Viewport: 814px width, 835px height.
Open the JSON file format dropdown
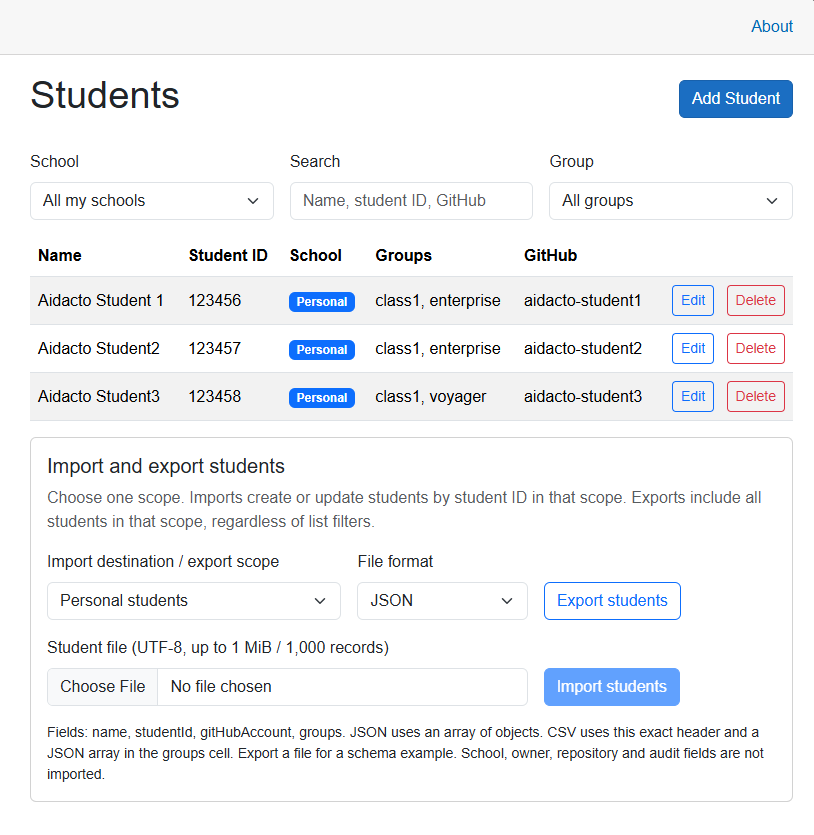coord(442,601)
